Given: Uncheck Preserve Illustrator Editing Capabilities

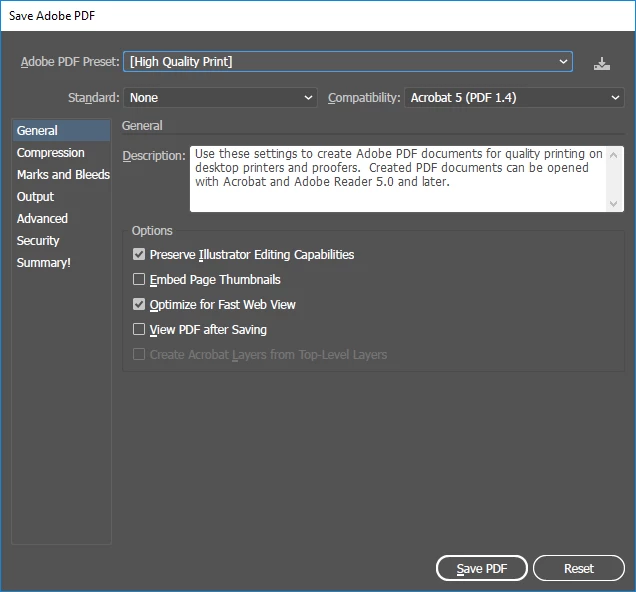Looking at the screenshot, I should (139, 254).
